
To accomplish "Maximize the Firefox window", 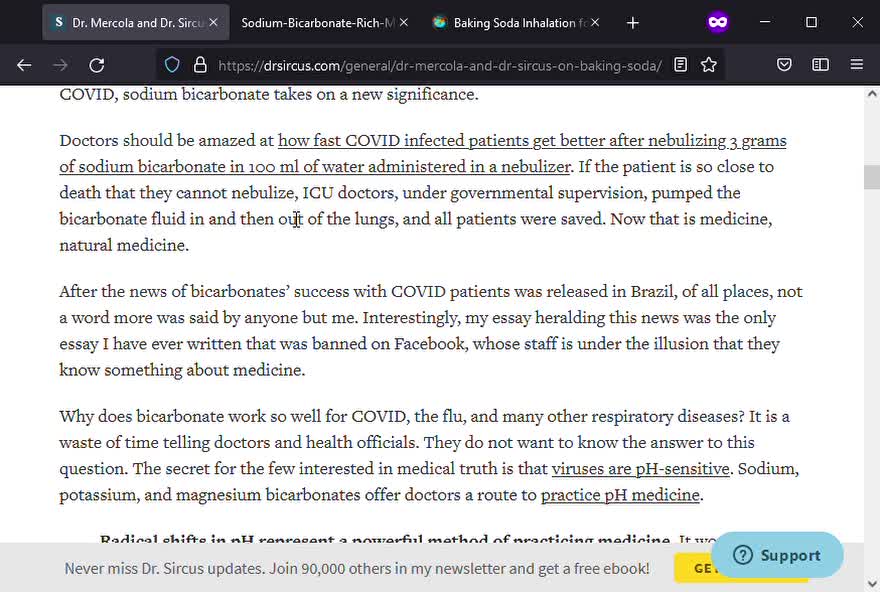I will tap(811, 22).
